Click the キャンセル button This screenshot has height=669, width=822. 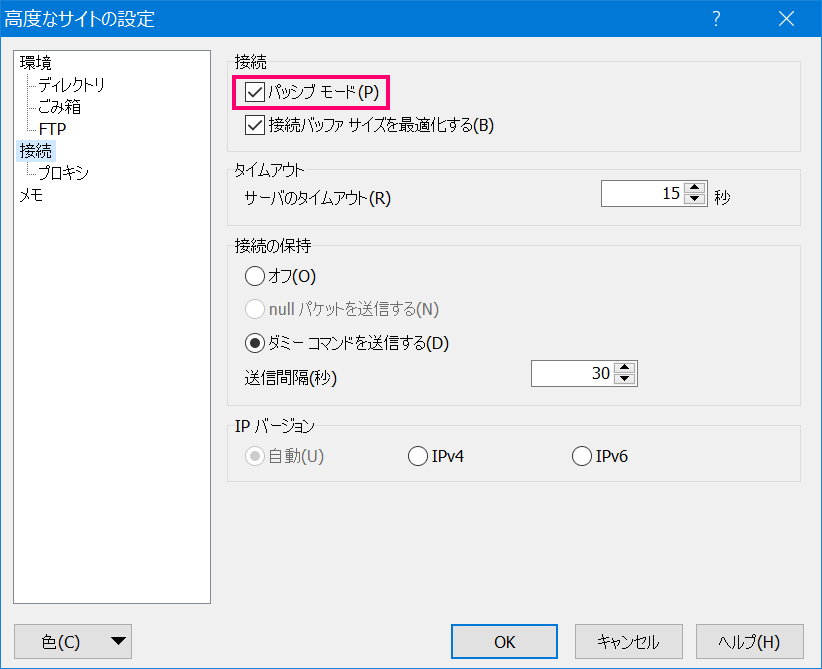coord(629,642)
